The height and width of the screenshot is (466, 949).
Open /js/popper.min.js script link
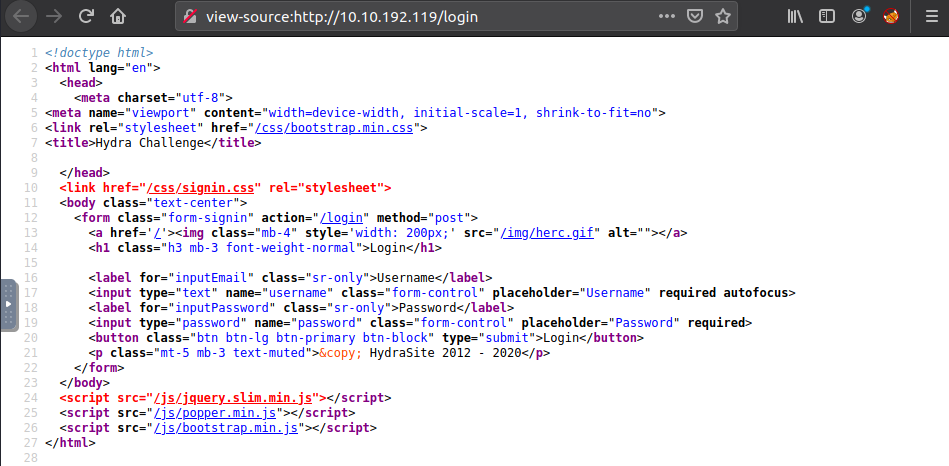pos(215,413)
